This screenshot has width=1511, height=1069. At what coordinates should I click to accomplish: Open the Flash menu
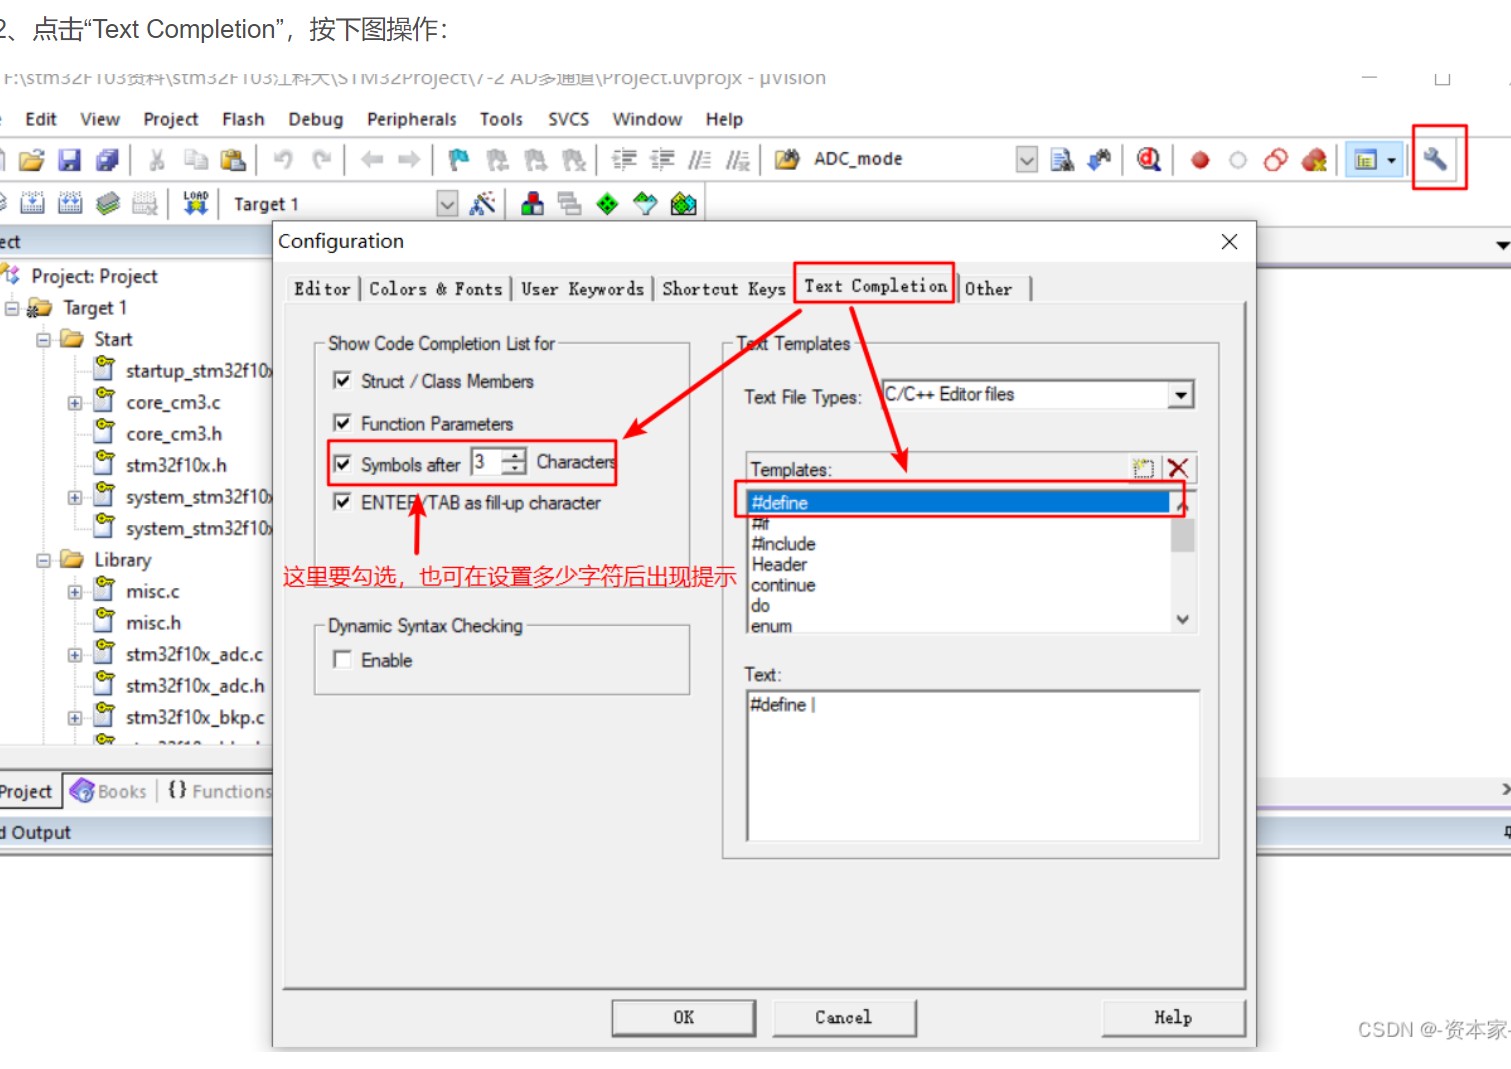point(243,119)
